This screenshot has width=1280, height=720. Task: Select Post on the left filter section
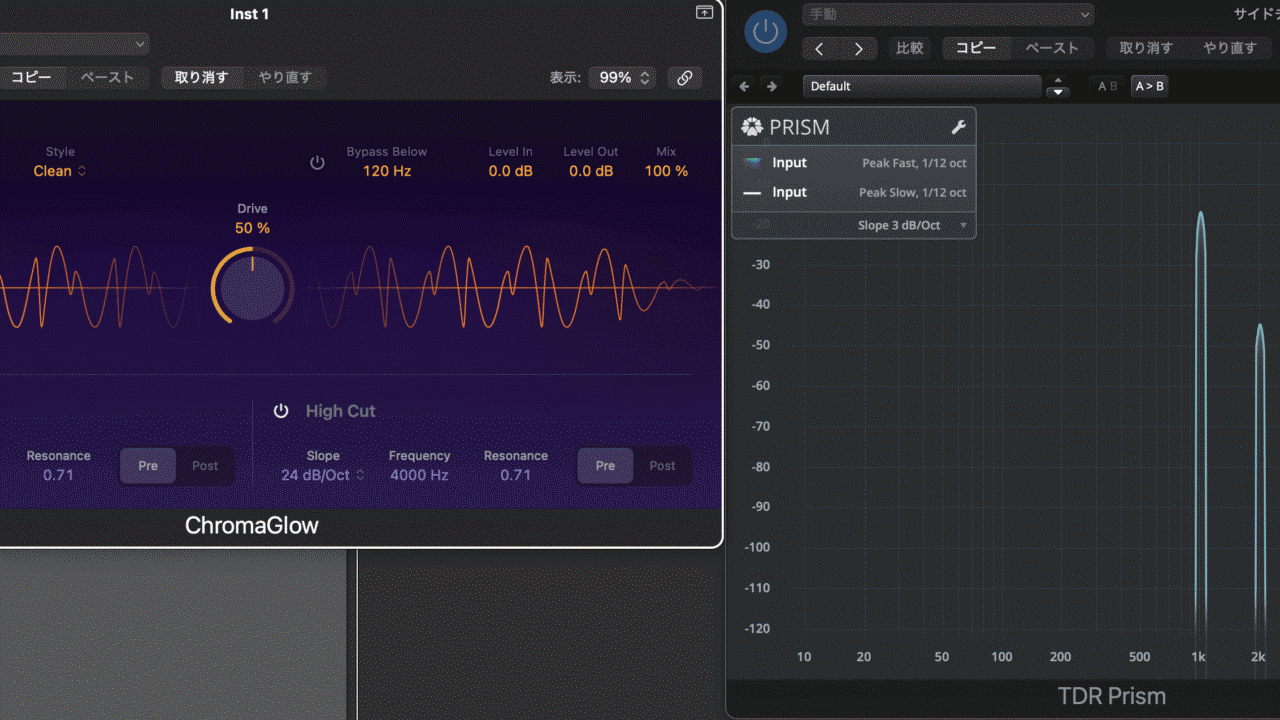205,466
